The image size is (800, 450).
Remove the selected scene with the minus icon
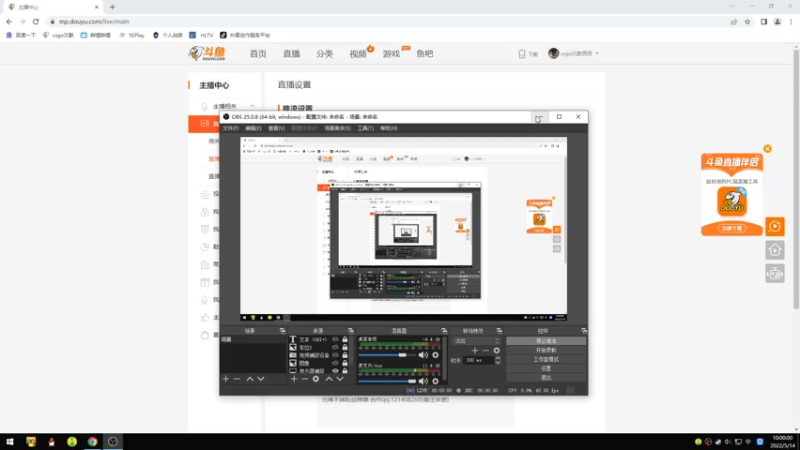237,379
